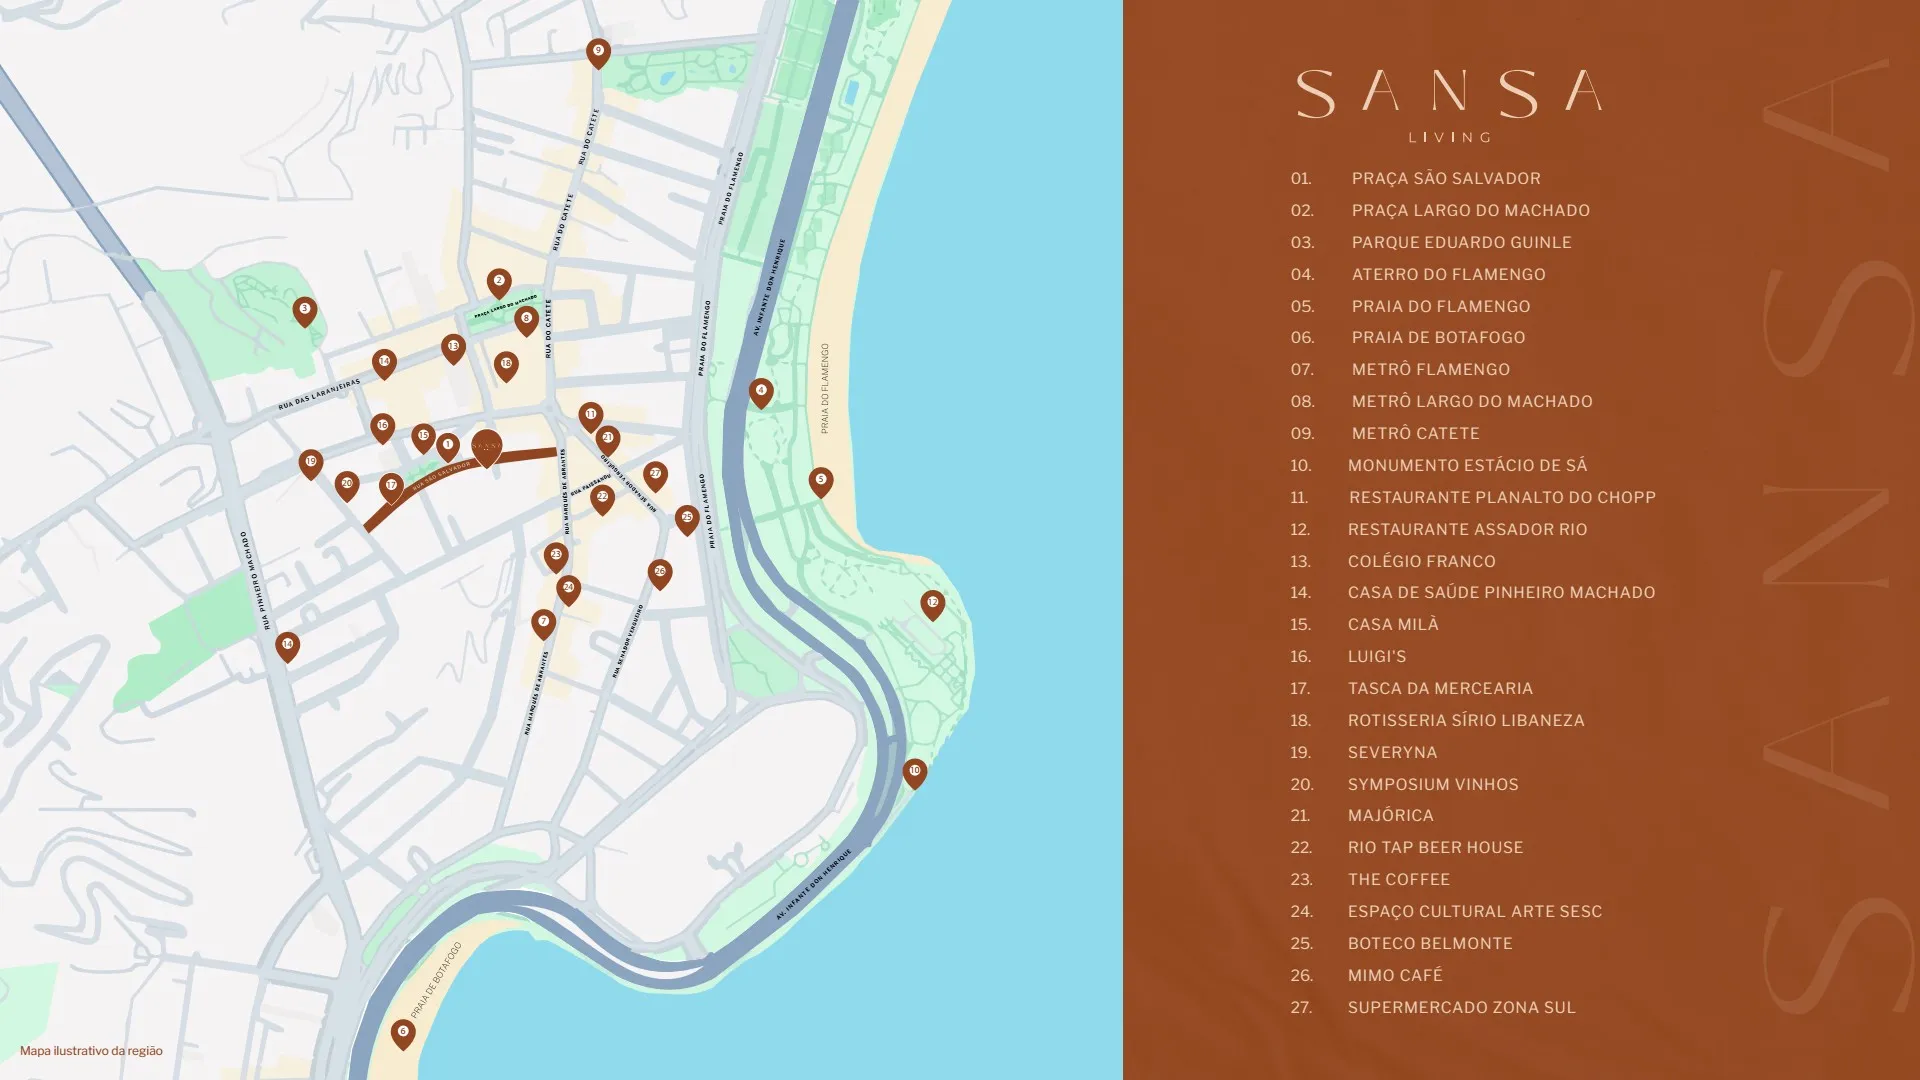
Task: Select map pin number 18
Action: 506,367
